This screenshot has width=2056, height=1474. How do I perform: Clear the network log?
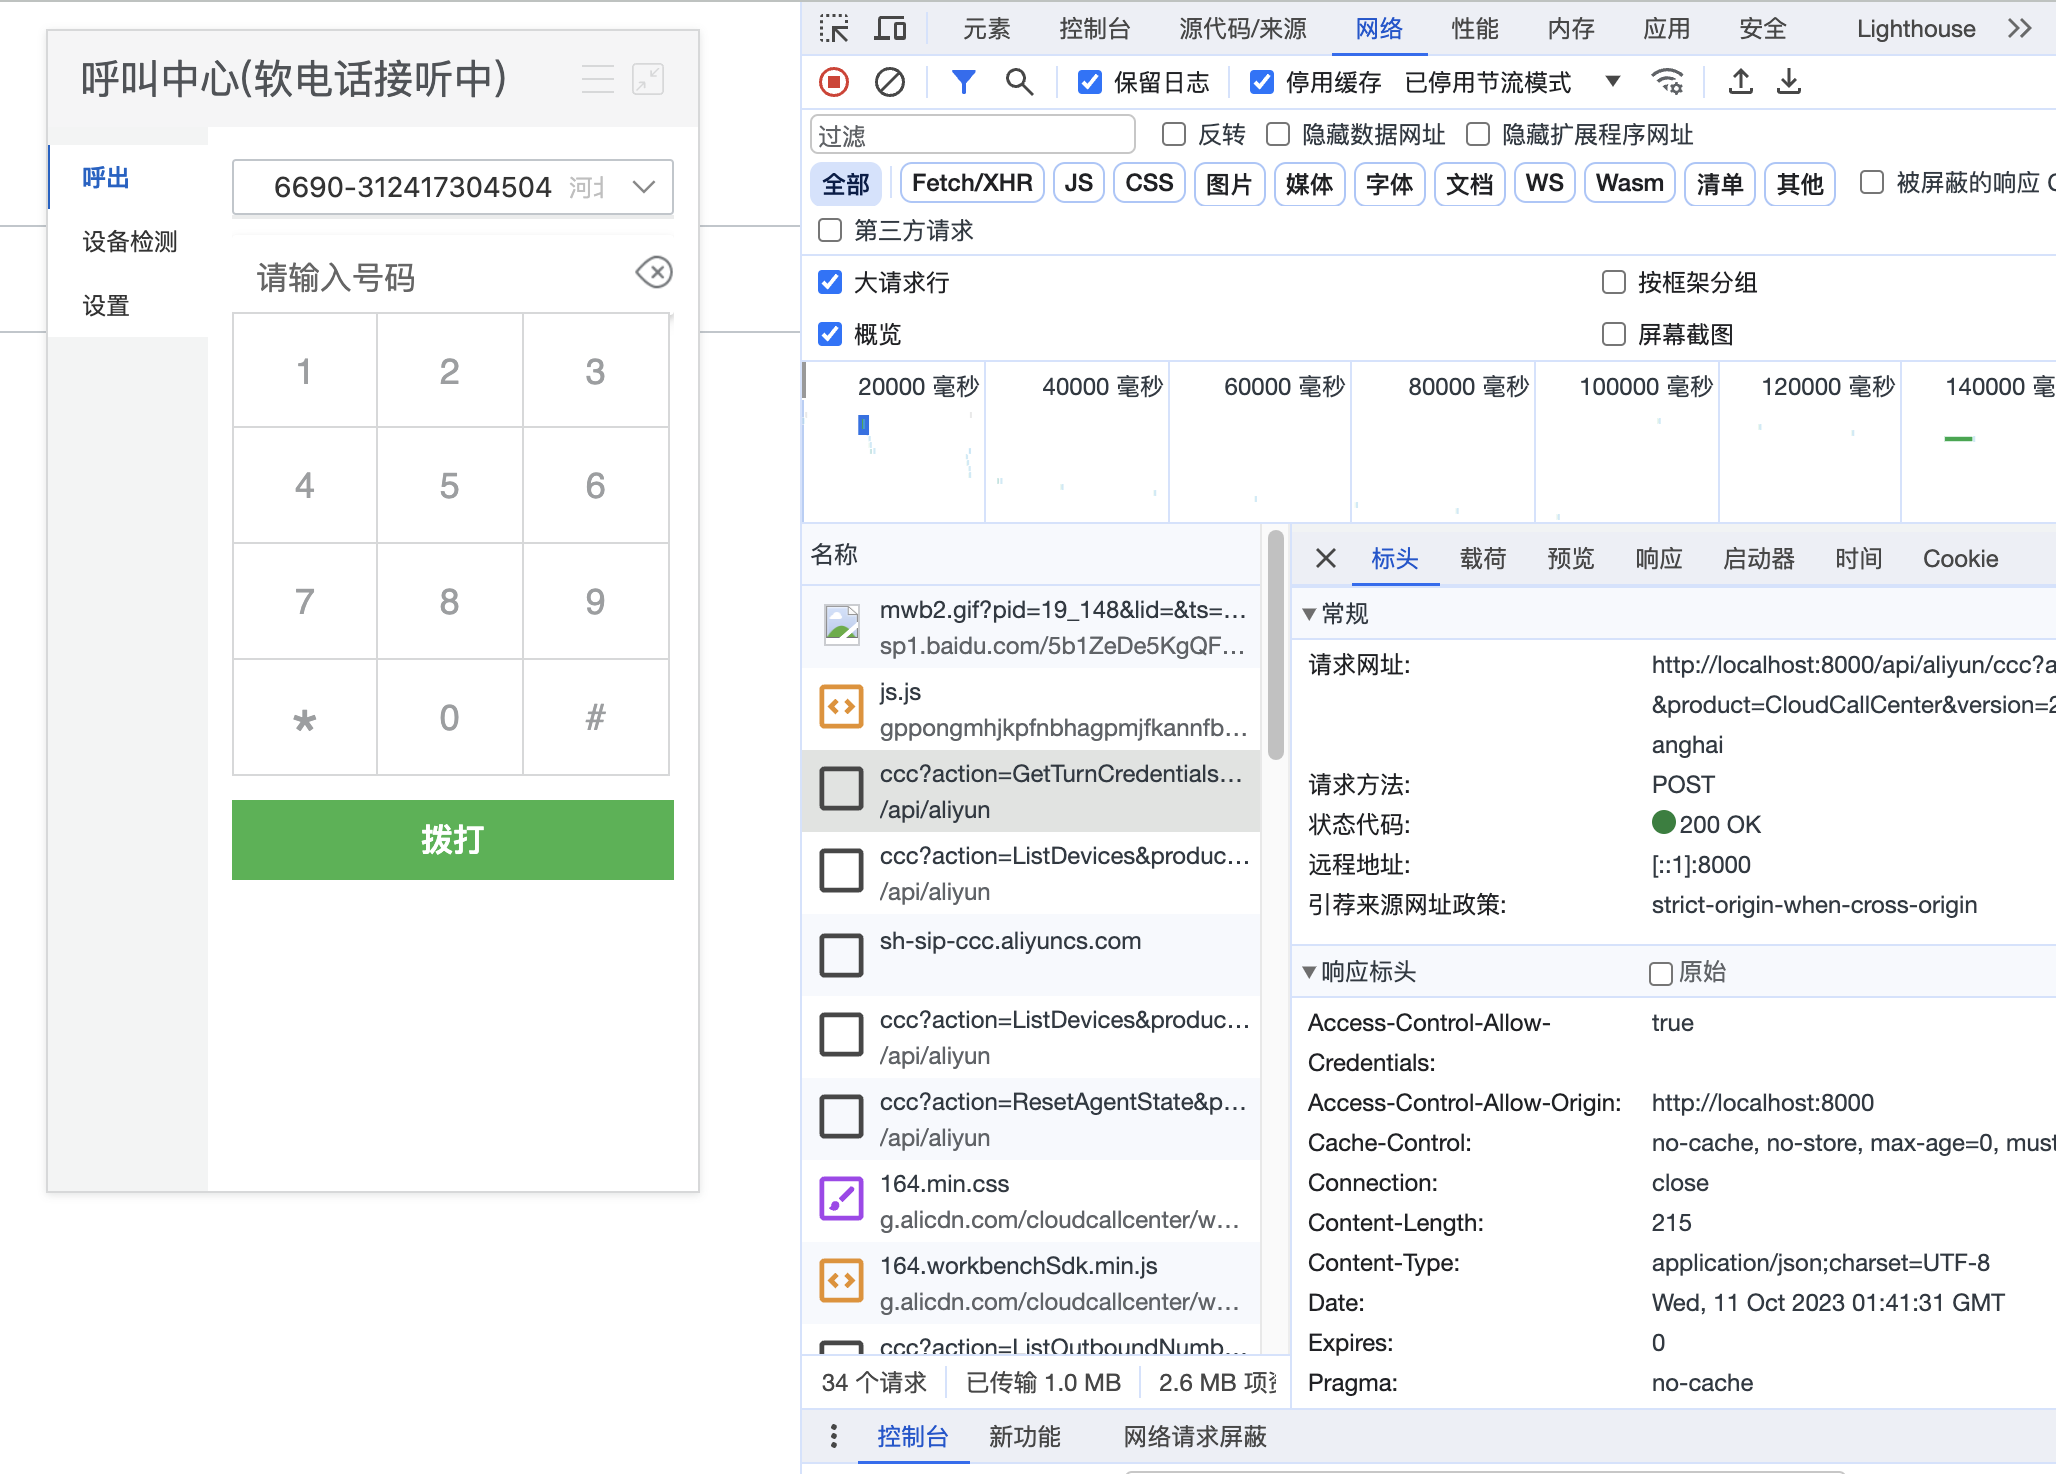(890, 82)
